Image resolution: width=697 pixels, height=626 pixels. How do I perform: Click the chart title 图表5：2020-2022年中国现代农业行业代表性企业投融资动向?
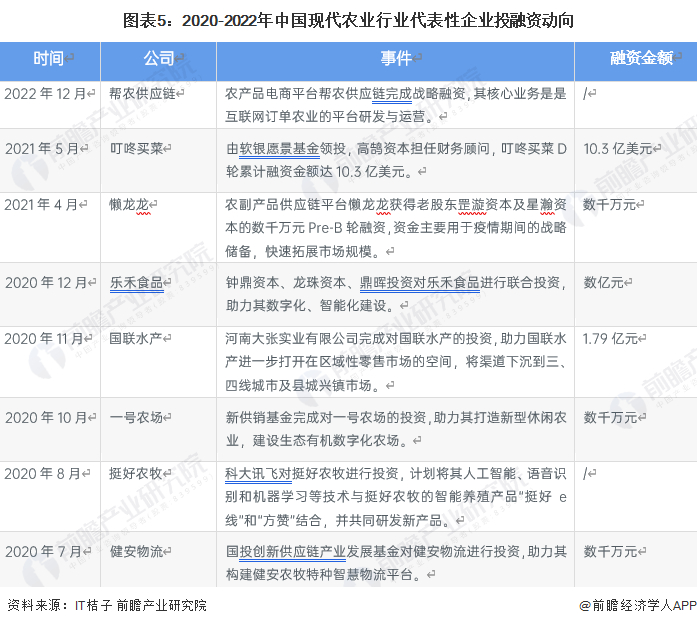348,21
